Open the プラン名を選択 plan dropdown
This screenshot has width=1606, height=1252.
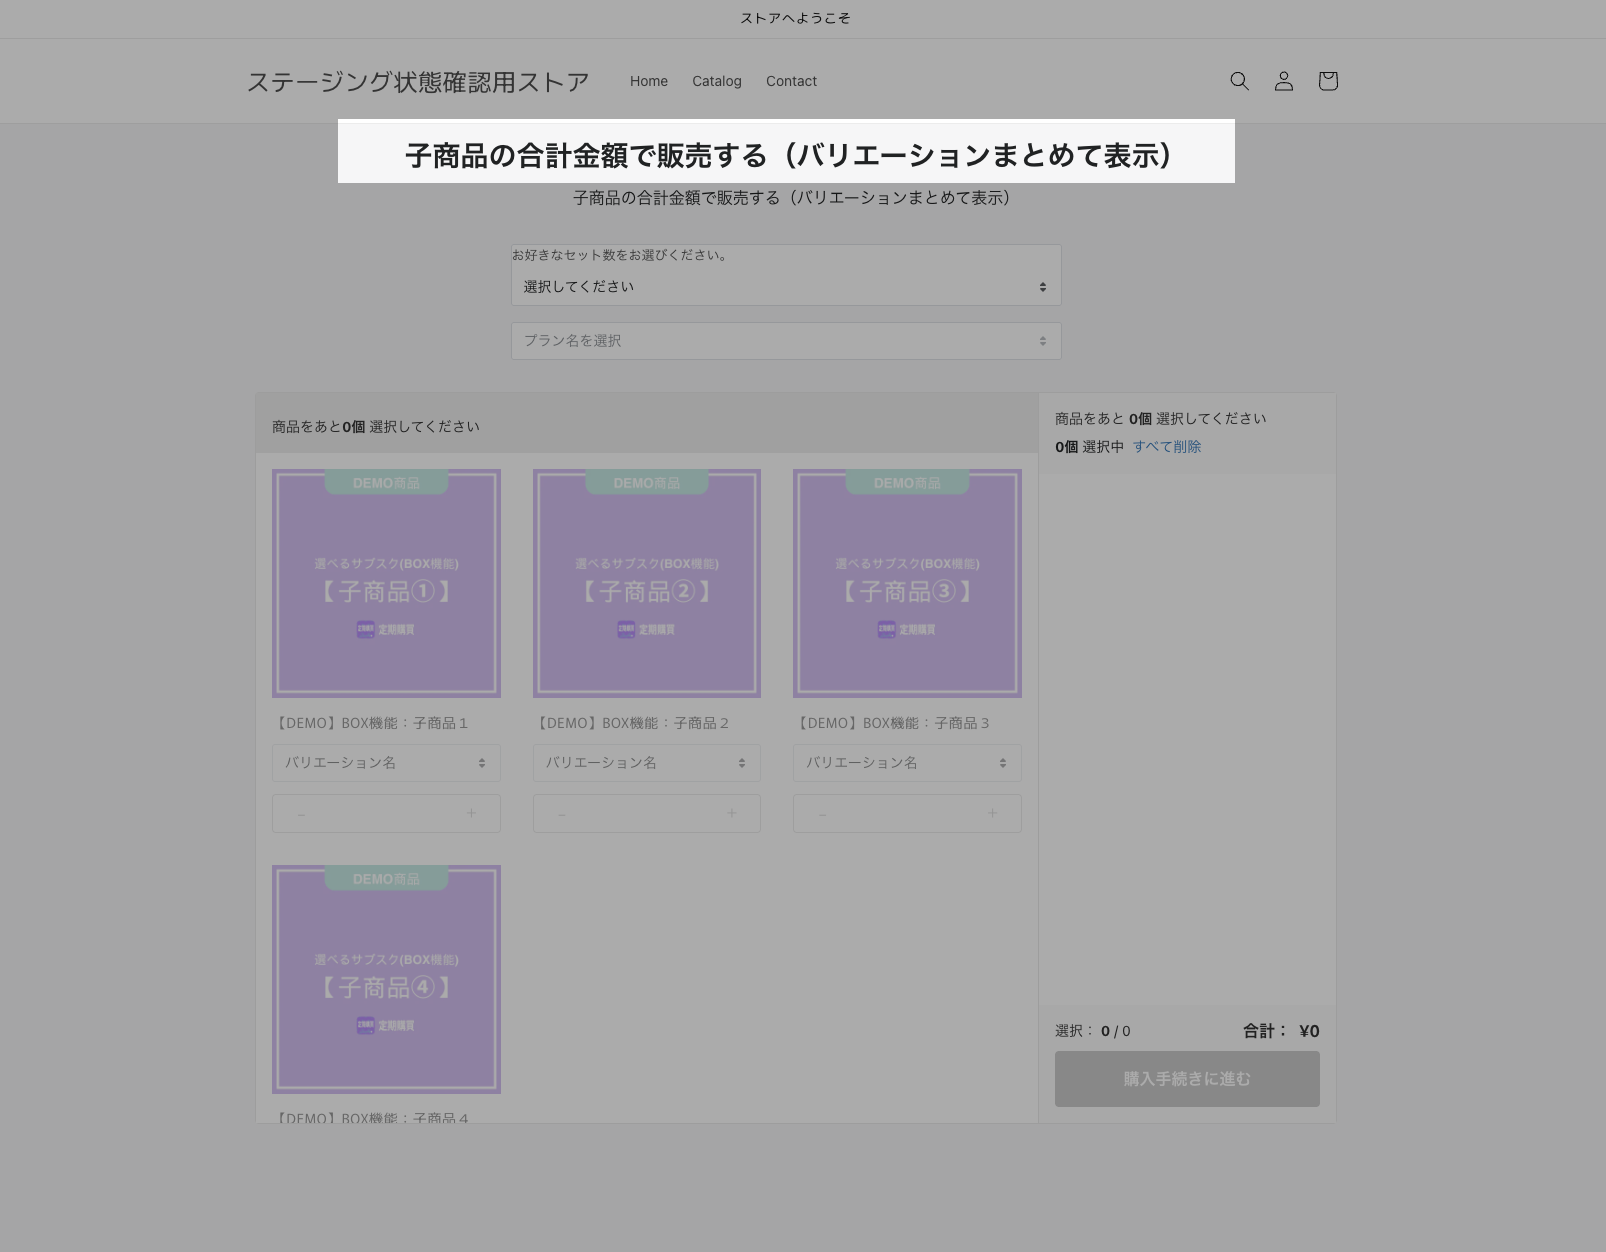coord(786,341)
